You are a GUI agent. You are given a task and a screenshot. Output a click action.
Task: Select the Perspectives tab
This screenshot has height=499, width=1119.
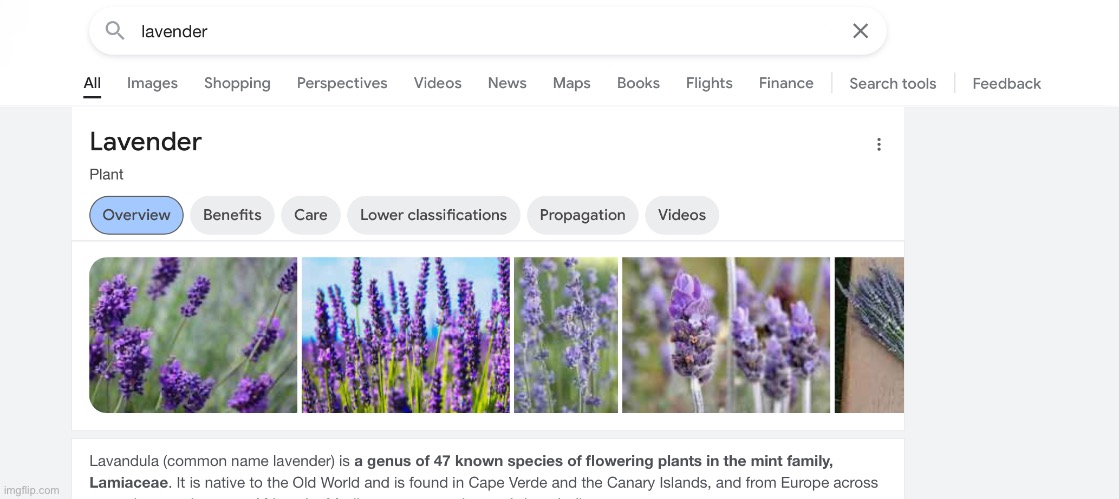tap(342, 83)
